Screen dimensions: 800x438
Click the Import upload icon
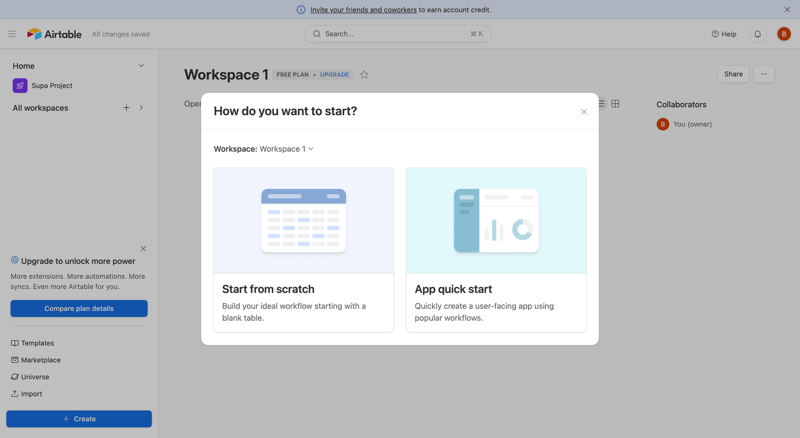point(15,394)
